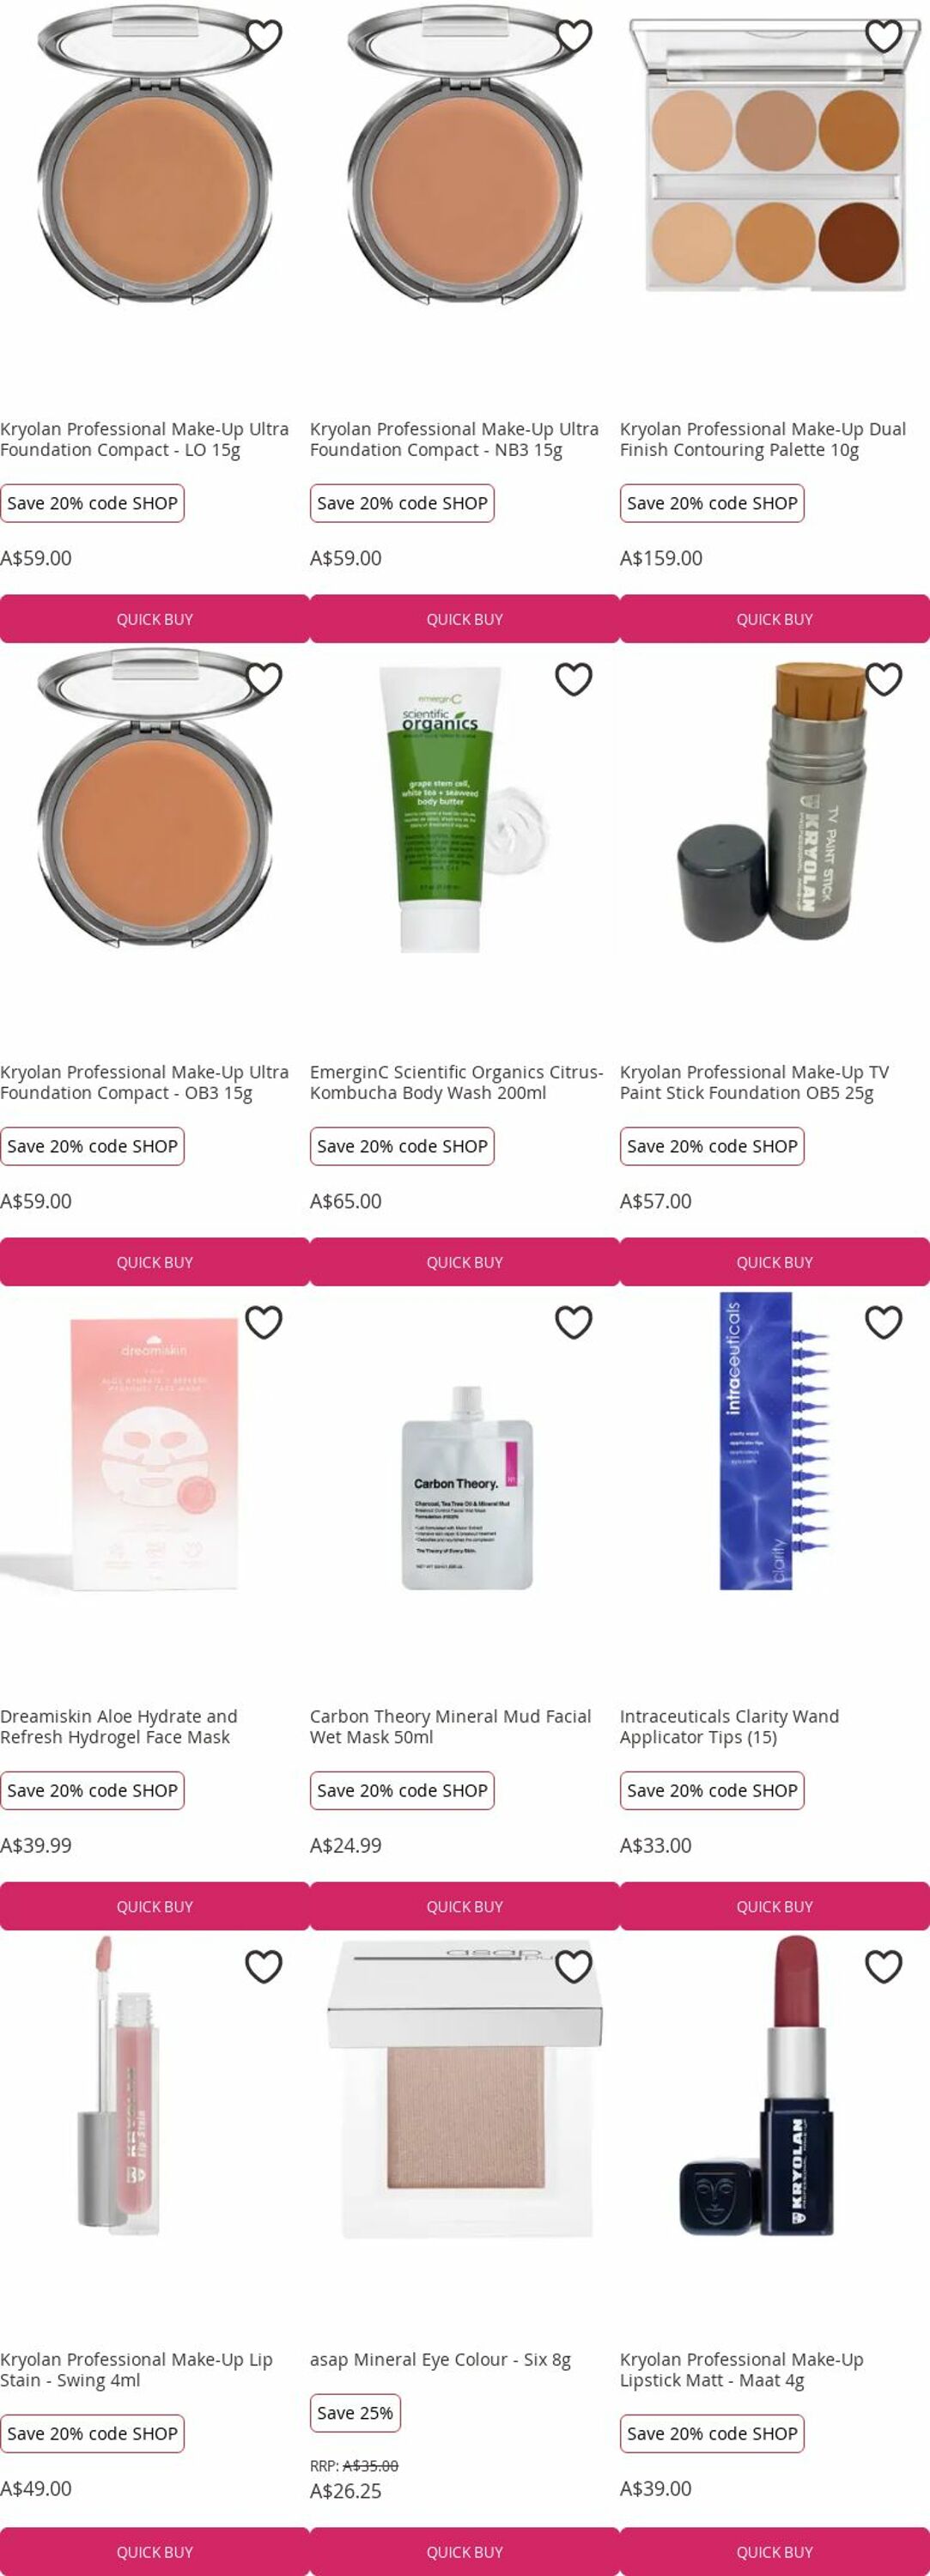Image resolution: width=930 pixels, height=2576 pixels.
Task: Open Kryolan Foundation Compact OB3 product link
Action: 145,1082
